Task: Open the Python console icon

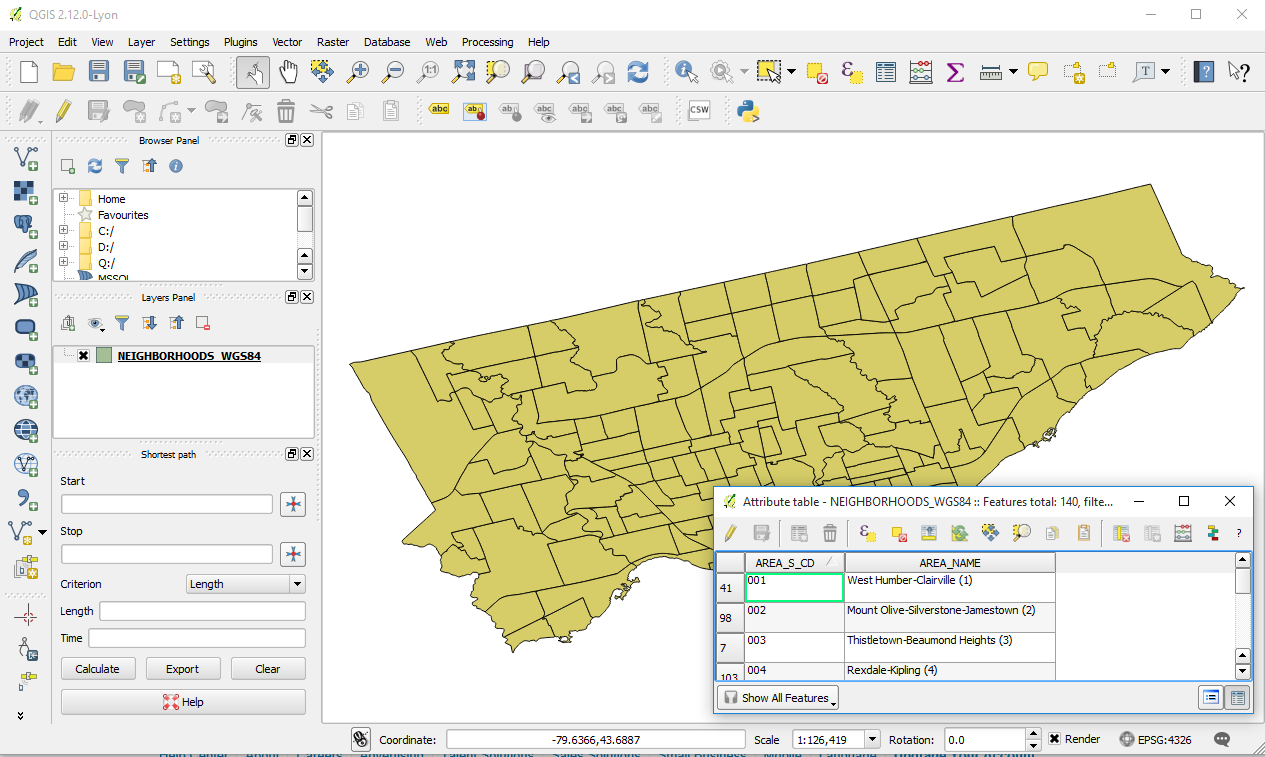Action: (747, 111)
